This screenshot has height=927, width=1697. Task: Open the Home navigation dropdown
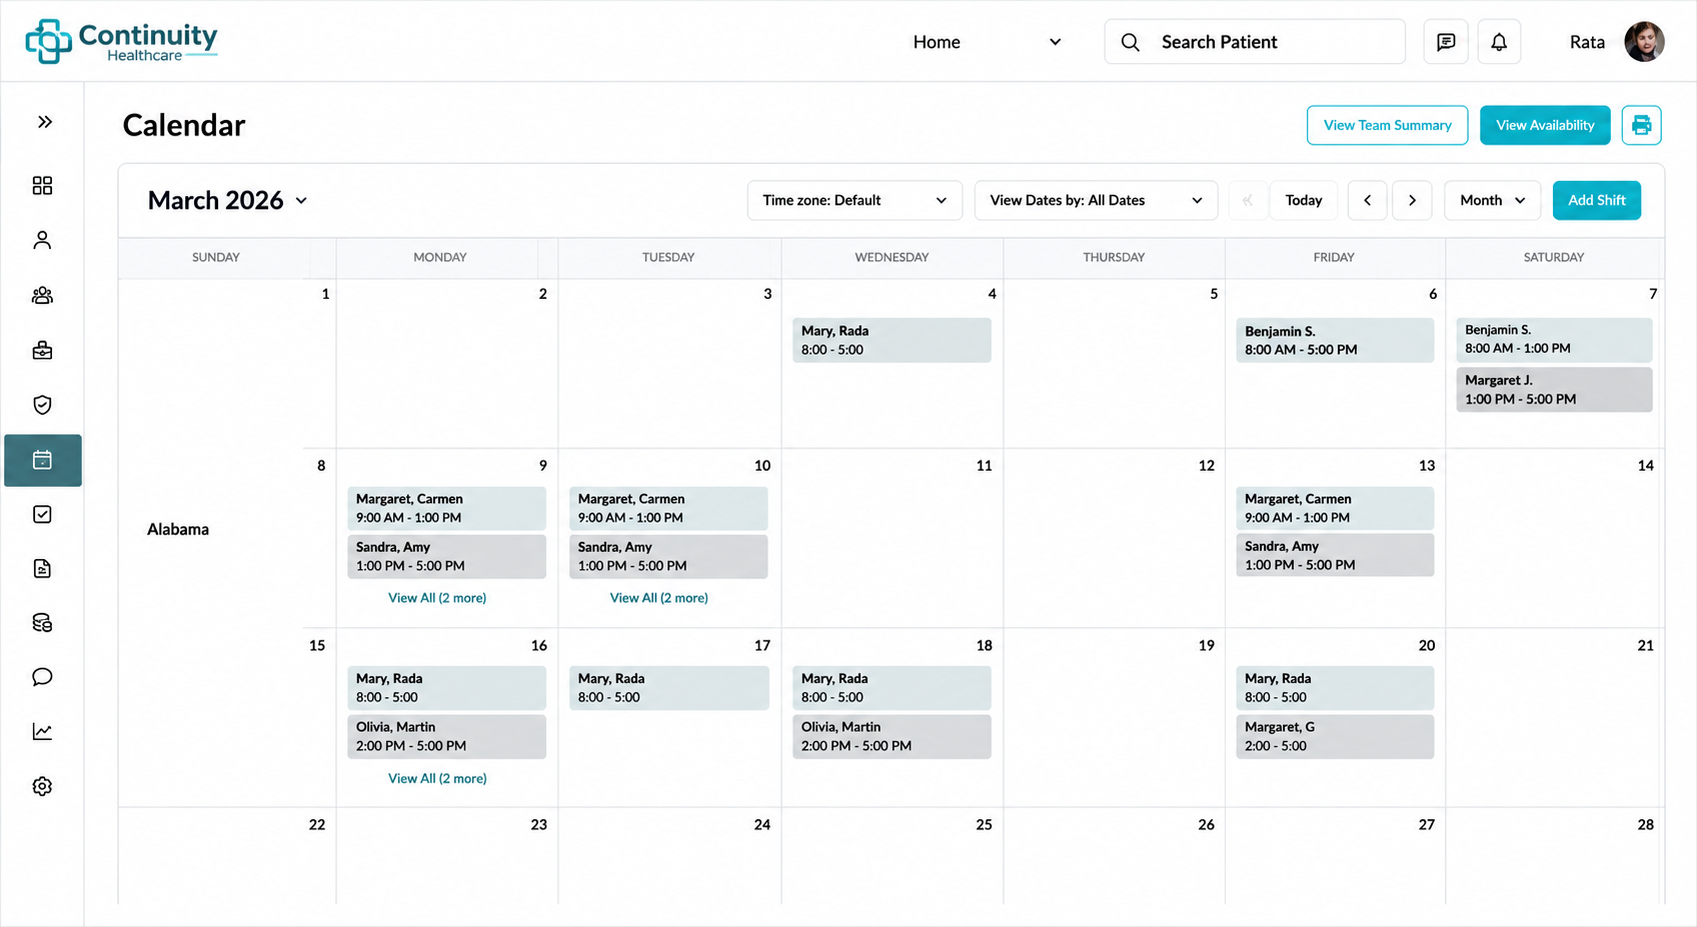[987, 42]
